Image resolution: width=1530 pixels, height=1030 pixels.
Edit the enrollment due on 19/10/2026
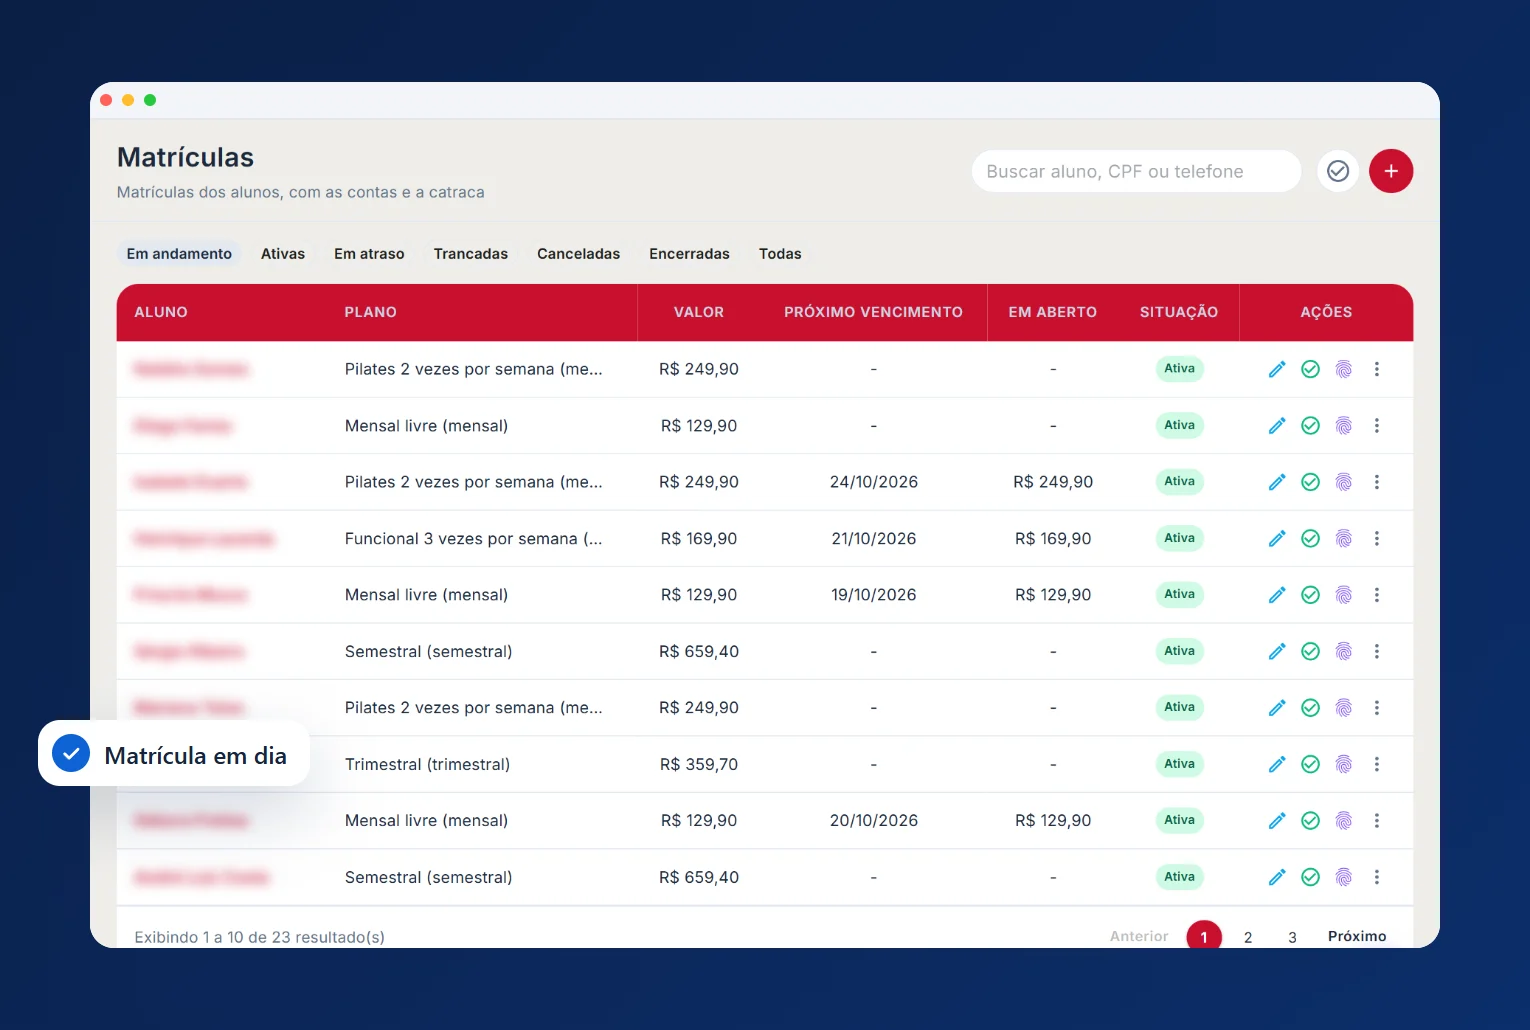[x=1277, y=595]
